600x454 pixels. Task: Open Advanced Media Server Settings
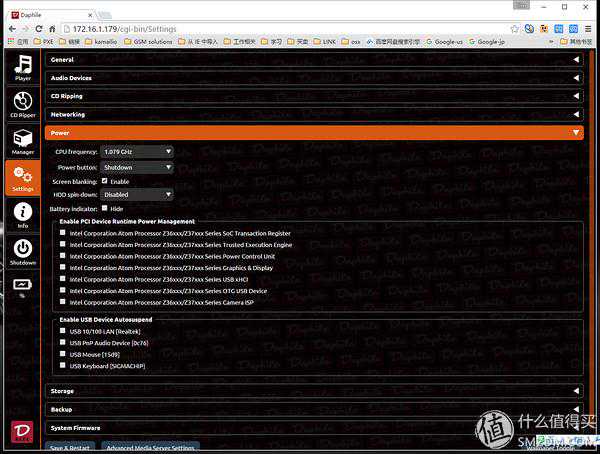point(149,447)
